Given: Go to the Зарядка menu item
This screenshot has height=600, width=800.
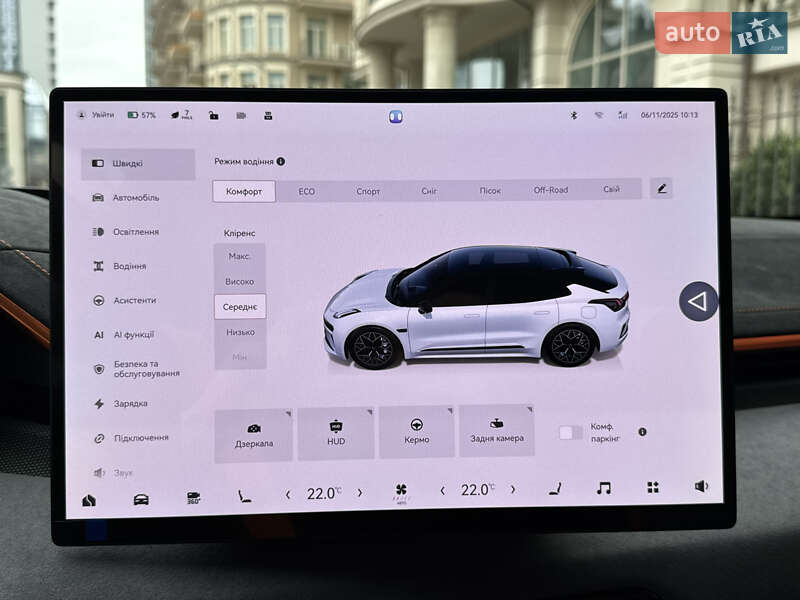Looking at the screenshot, I should pyautogui.click(x=131, y=404).
